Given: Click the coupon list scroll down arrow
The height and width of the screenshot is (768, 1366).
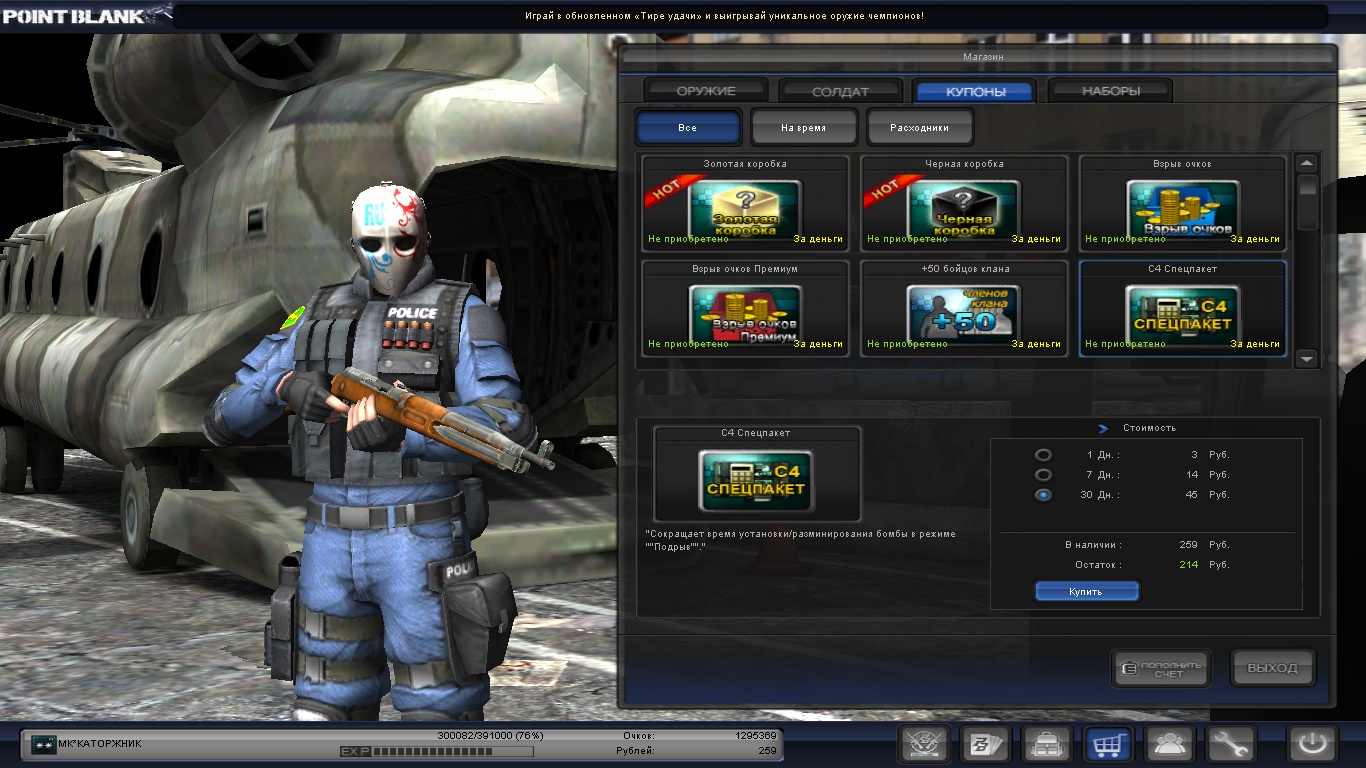Looking at the screenshot, I should (1307, 357).
